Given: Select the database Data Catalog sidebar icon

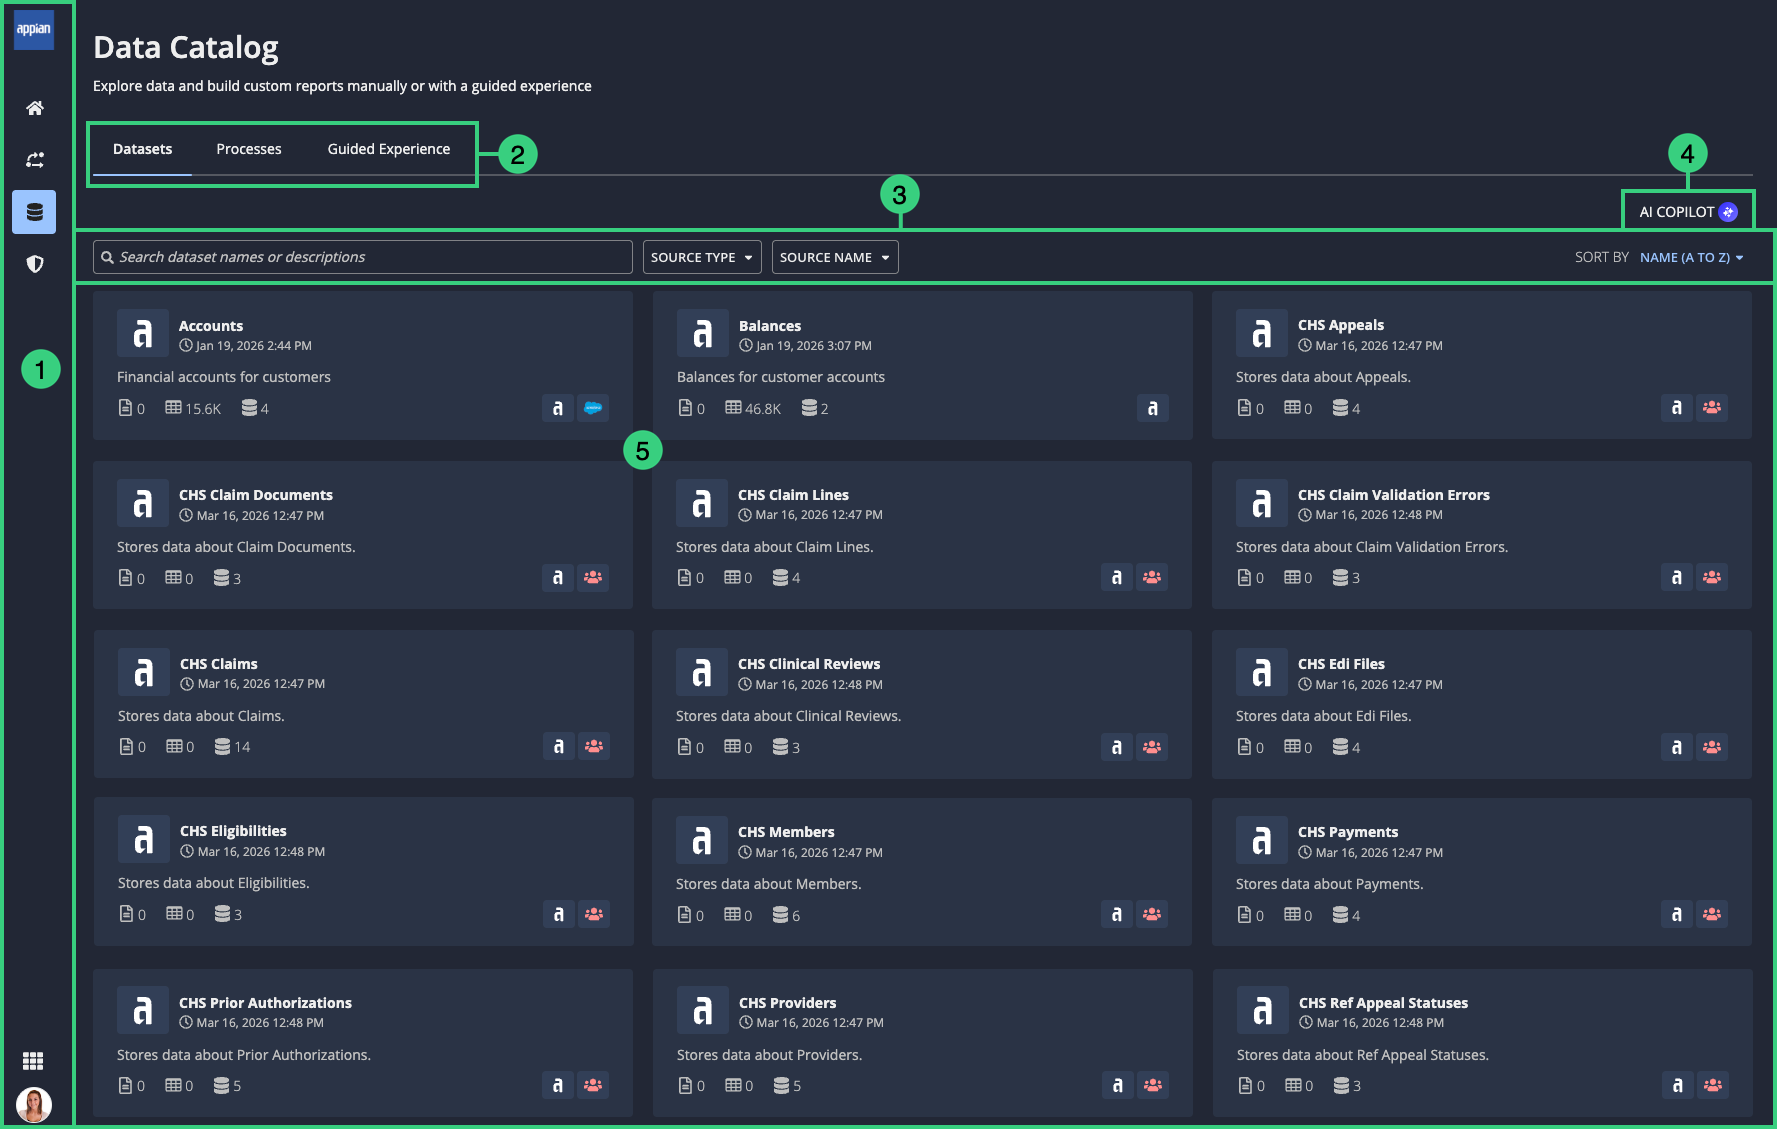Looking at the screenshot, I should click(34, 212).
